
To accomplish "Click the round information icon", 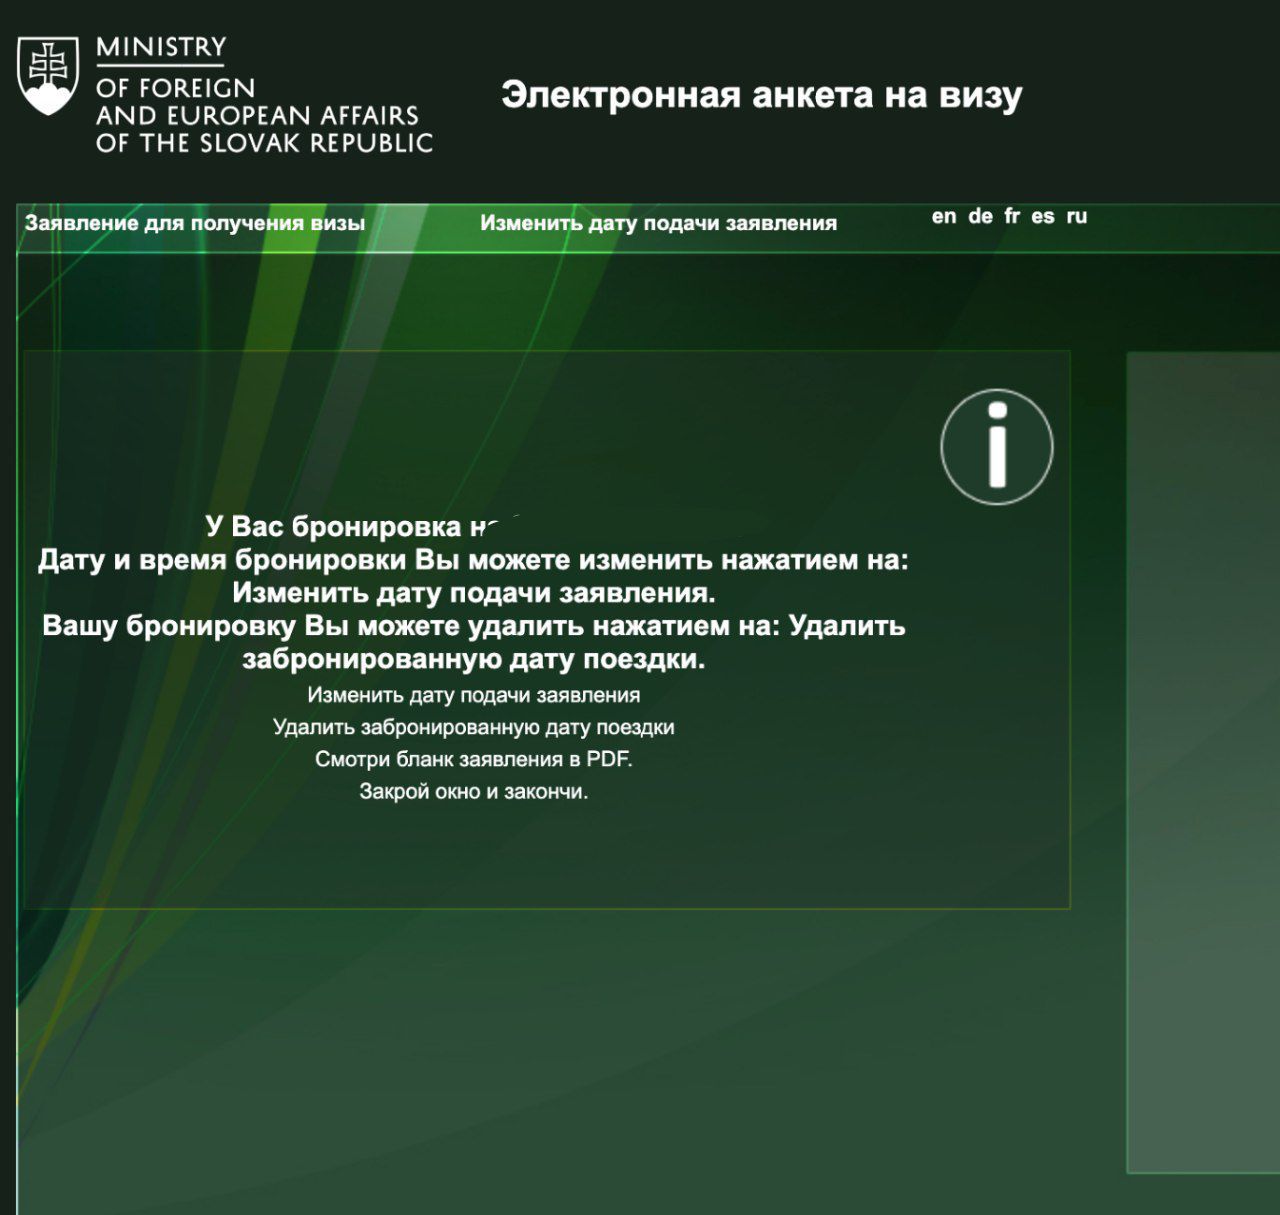I will tap(996, 446).
